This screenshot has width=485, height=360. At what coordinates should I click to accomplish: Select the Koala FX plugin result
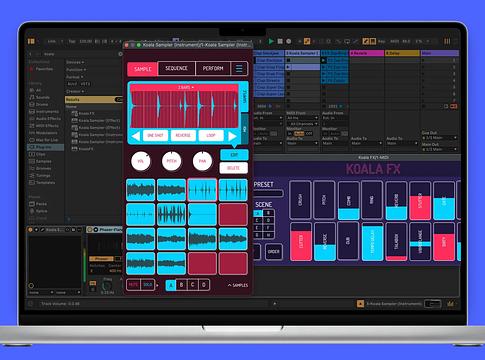point(83,113)
